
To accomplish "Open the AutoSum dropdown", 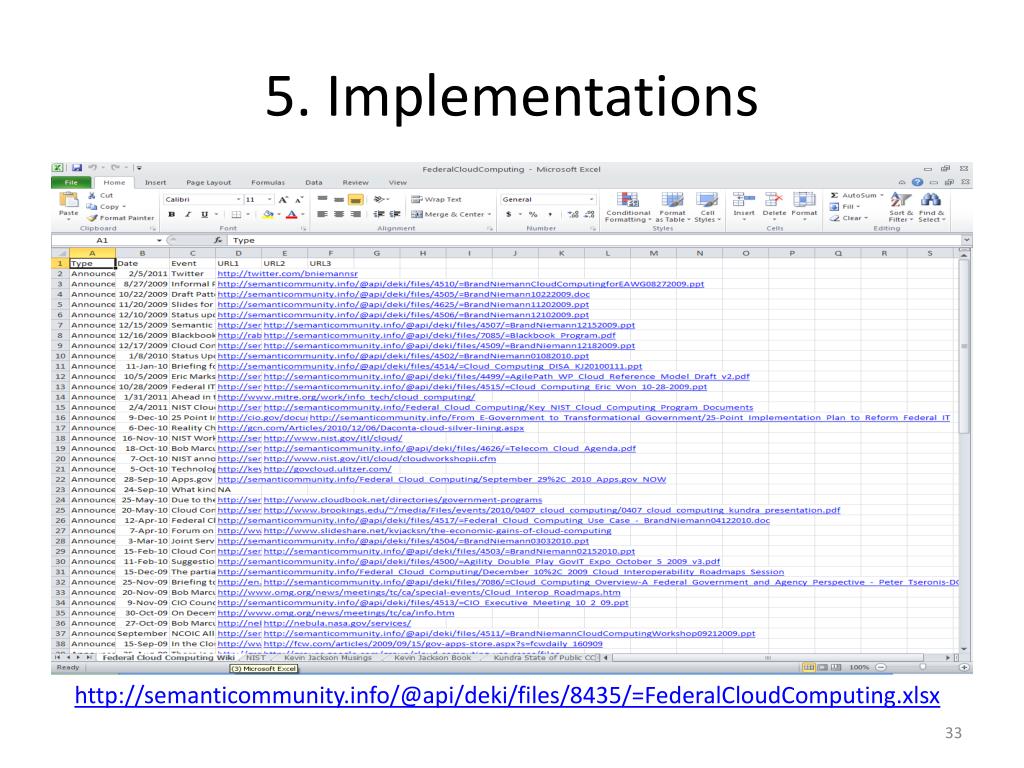I will [882, 195].
